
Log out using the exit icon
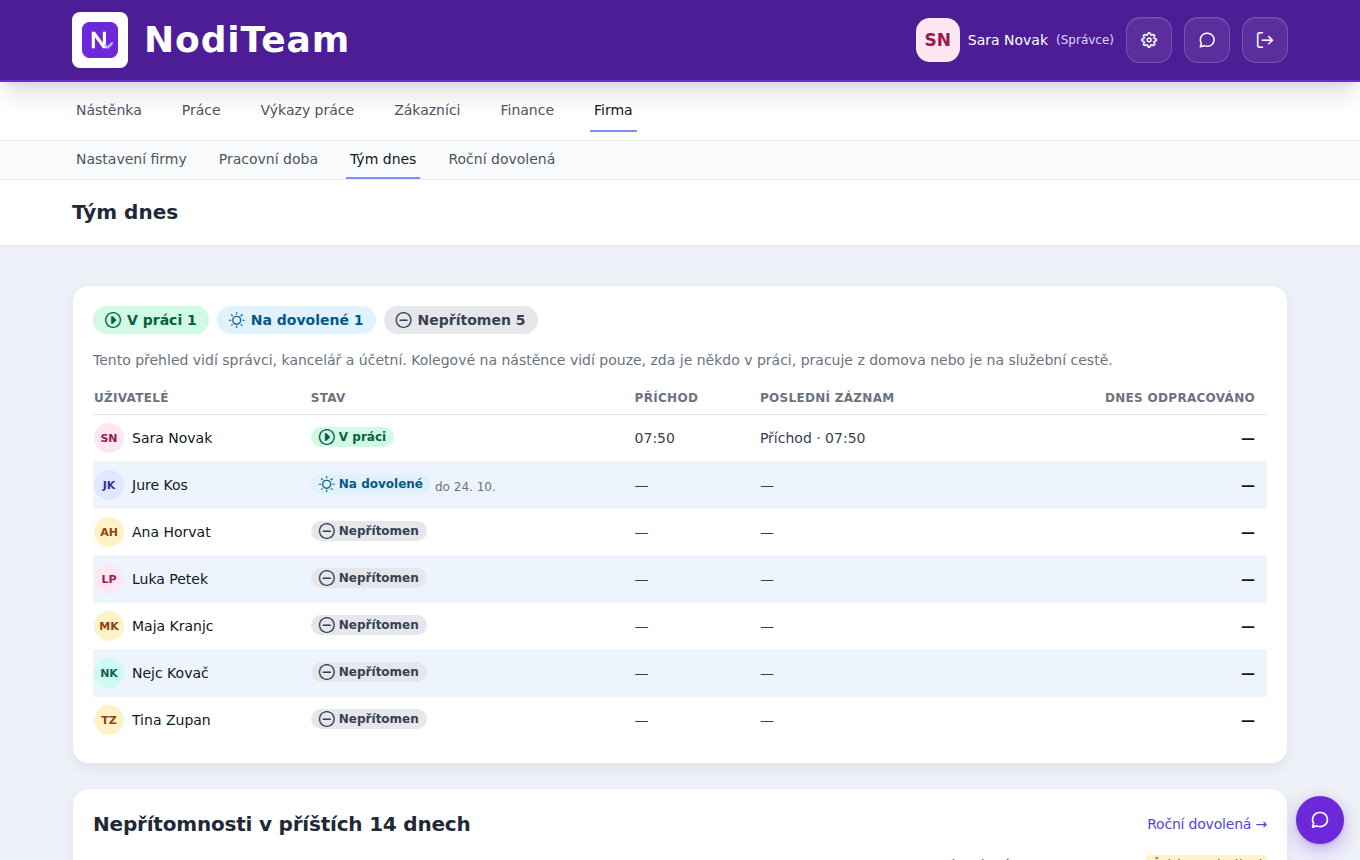(1265, 40)
